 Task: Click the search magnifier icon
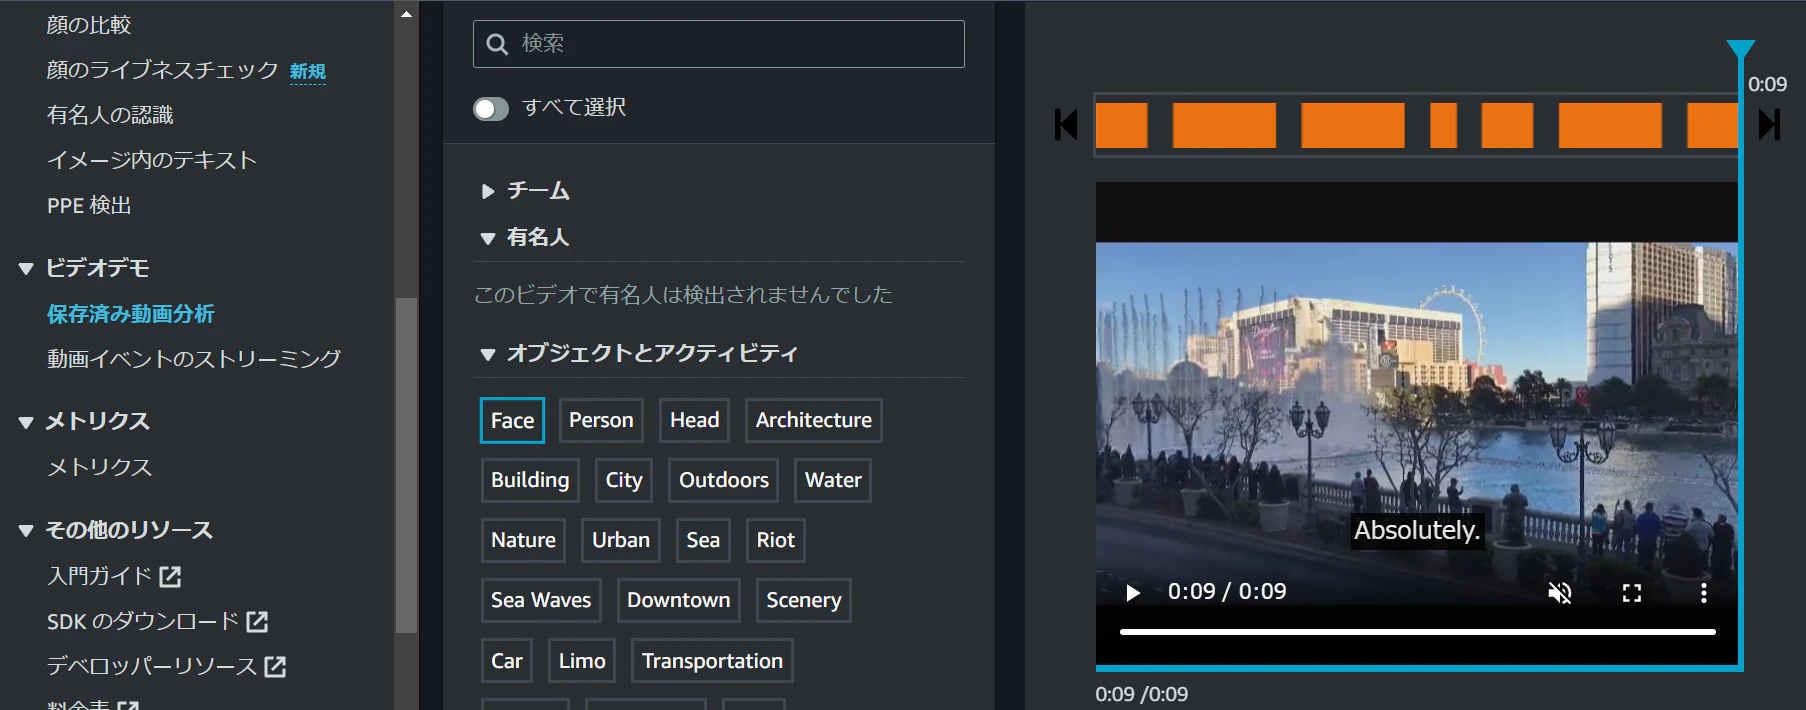coord(497,44)
